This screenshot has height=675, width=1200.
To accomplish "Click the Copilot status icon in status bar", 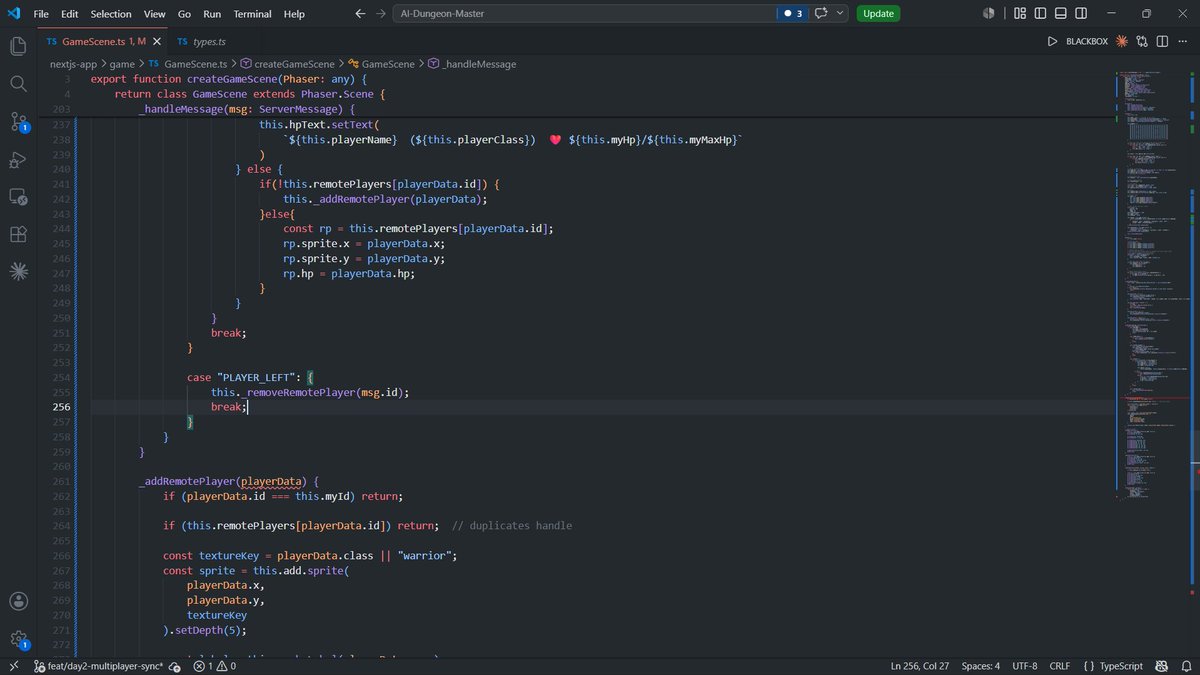I will pyautogui.click(x=1160, y=666).
